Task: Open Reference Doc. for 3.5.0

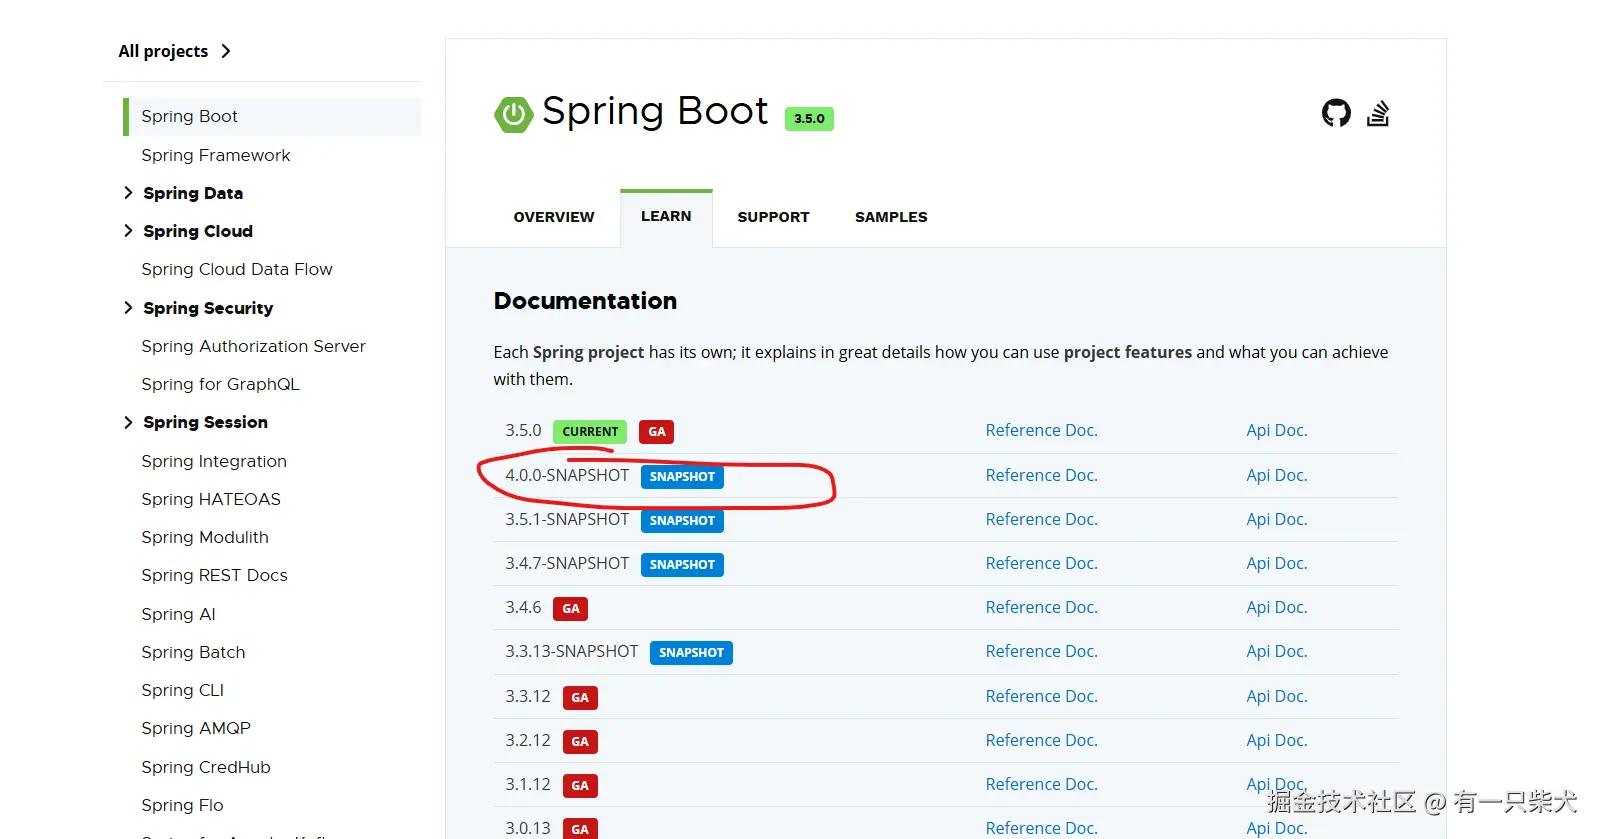Action: 1041,430
